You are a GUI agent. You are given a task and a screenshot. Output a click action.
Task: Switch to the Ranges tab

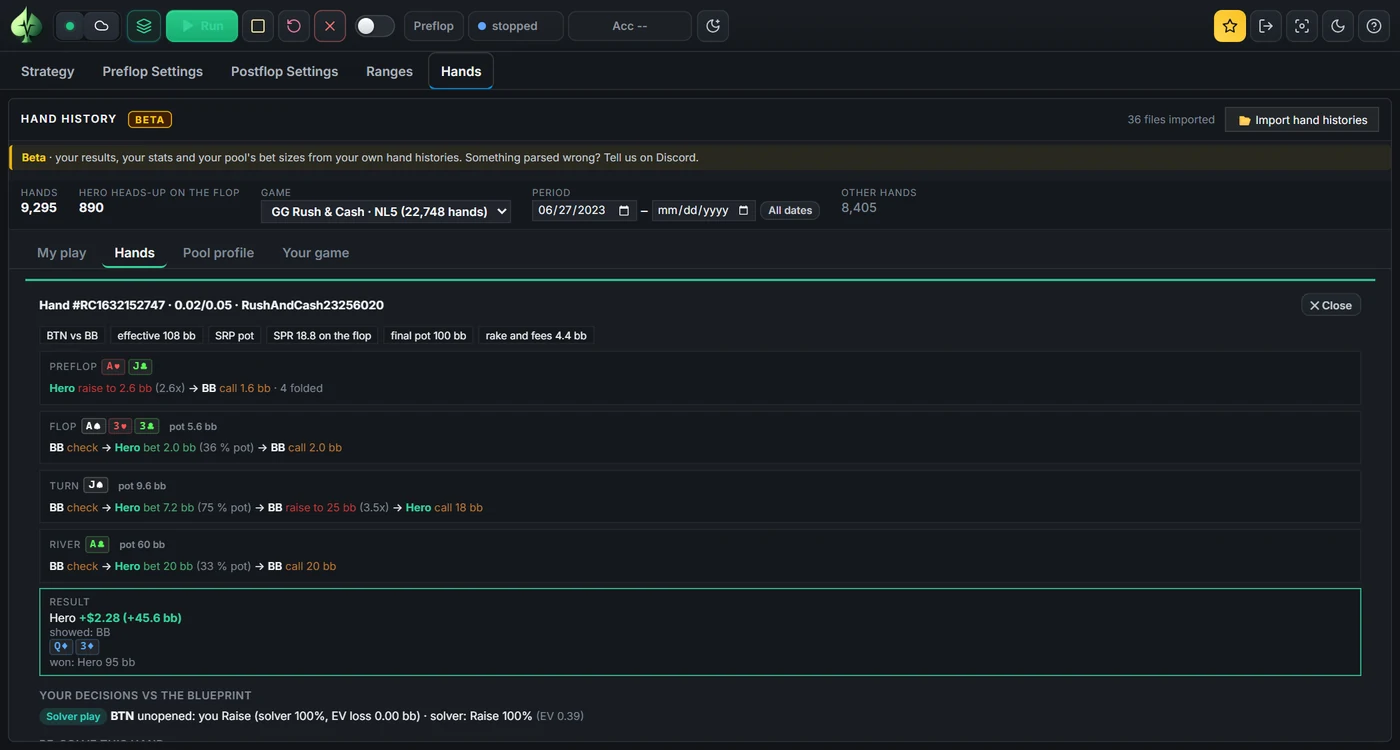coord(390,71)
